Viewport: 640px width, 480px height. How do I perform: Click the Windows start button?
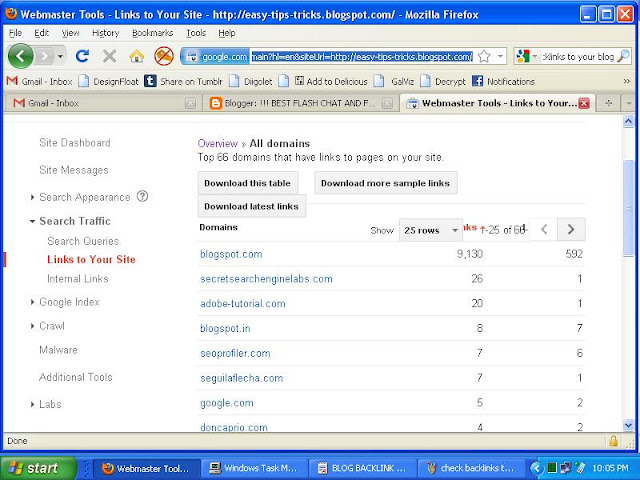coord(38,468)
